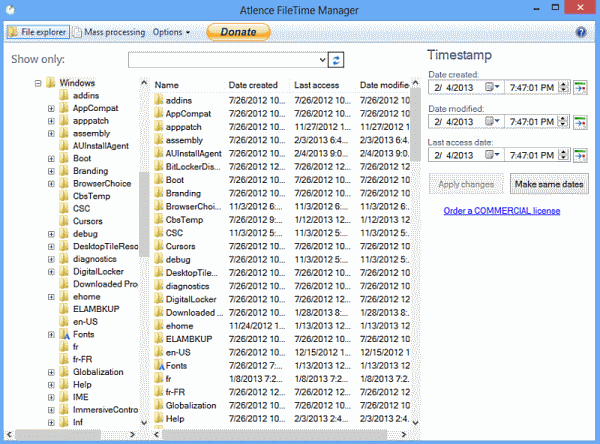Viewport: 600px width, 444px height.
Task: Switch to Mass processing view
Action: (x=109, y=32)
